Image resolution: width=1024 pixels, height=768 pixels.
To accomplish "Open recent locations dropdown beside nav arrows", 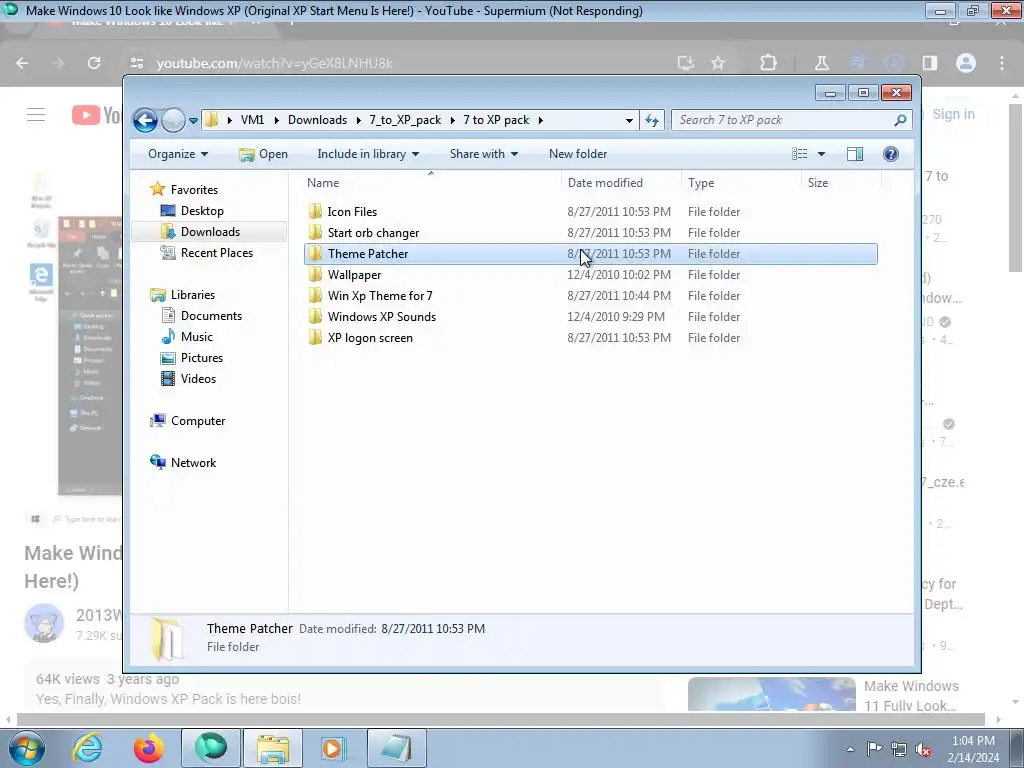I will (x=193, y=121).
